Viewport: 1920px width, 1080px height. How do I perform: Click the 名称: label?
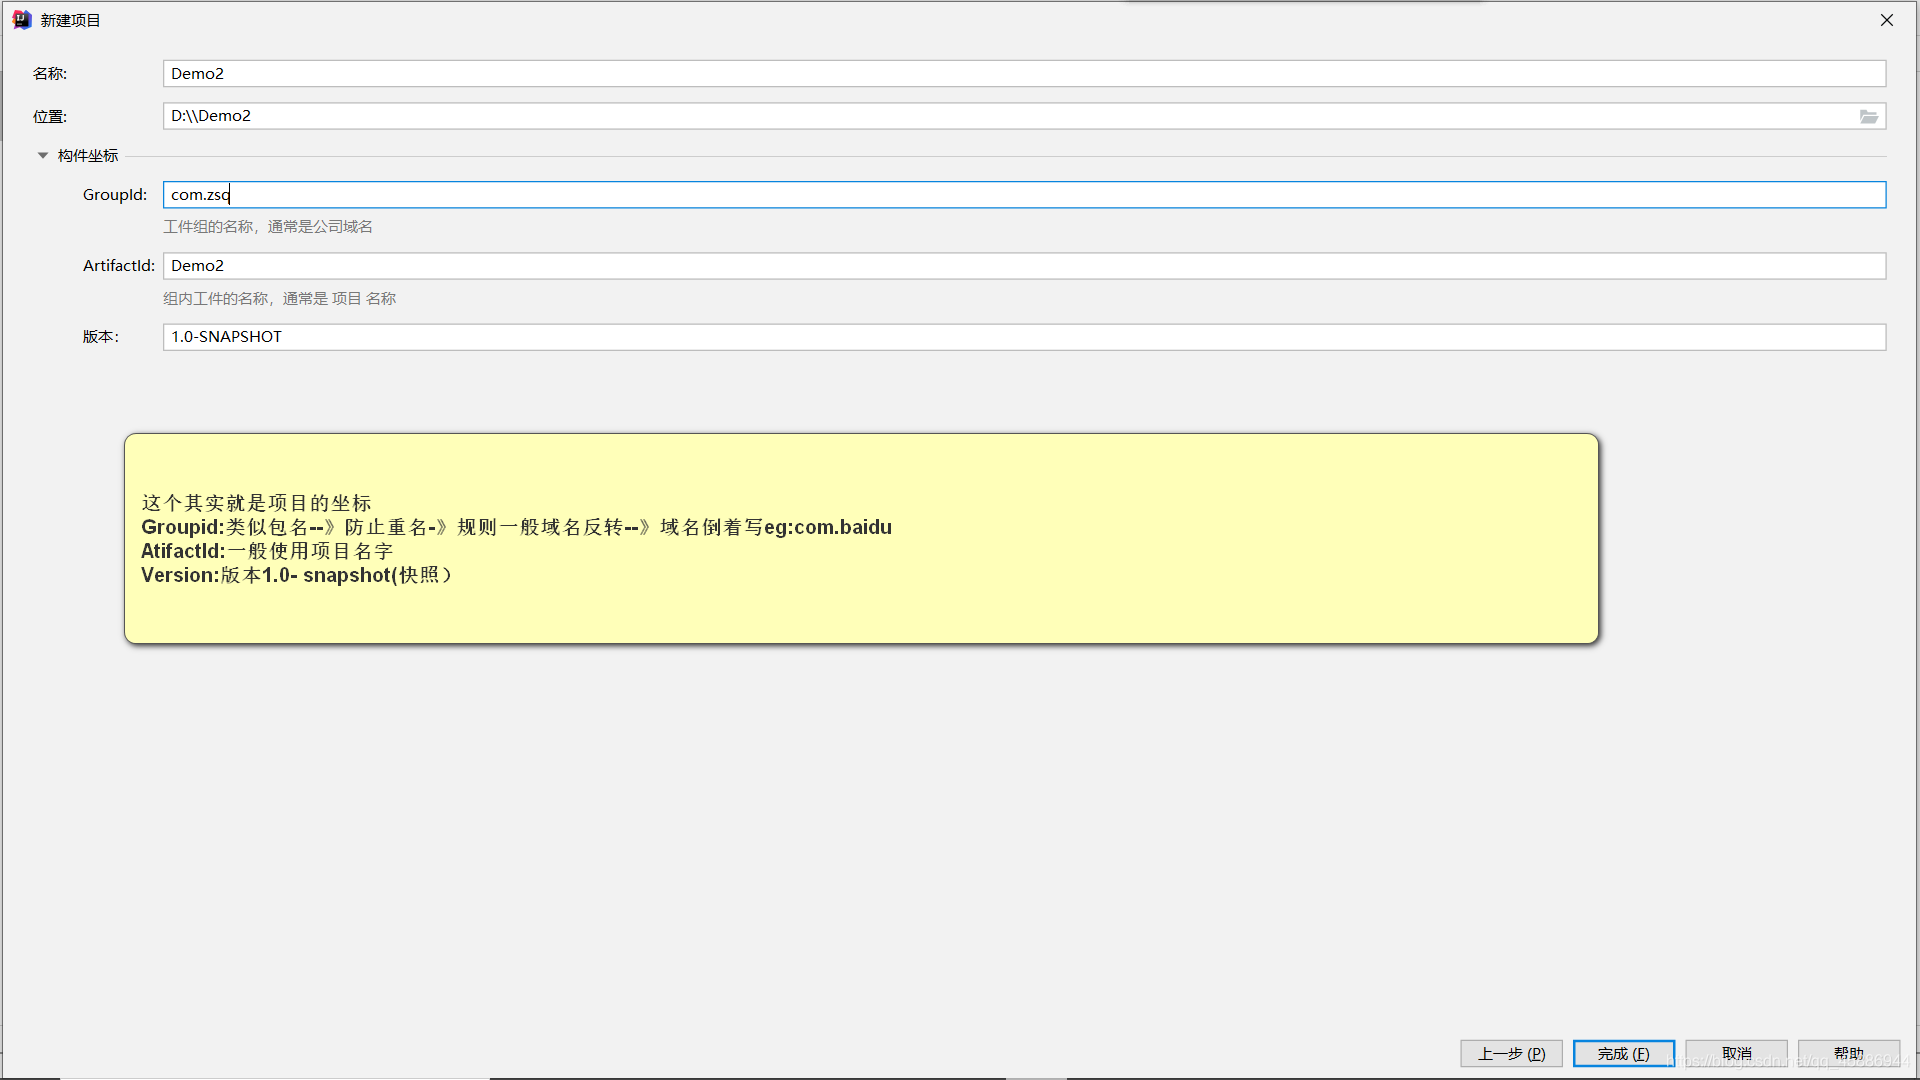[50, 74]
